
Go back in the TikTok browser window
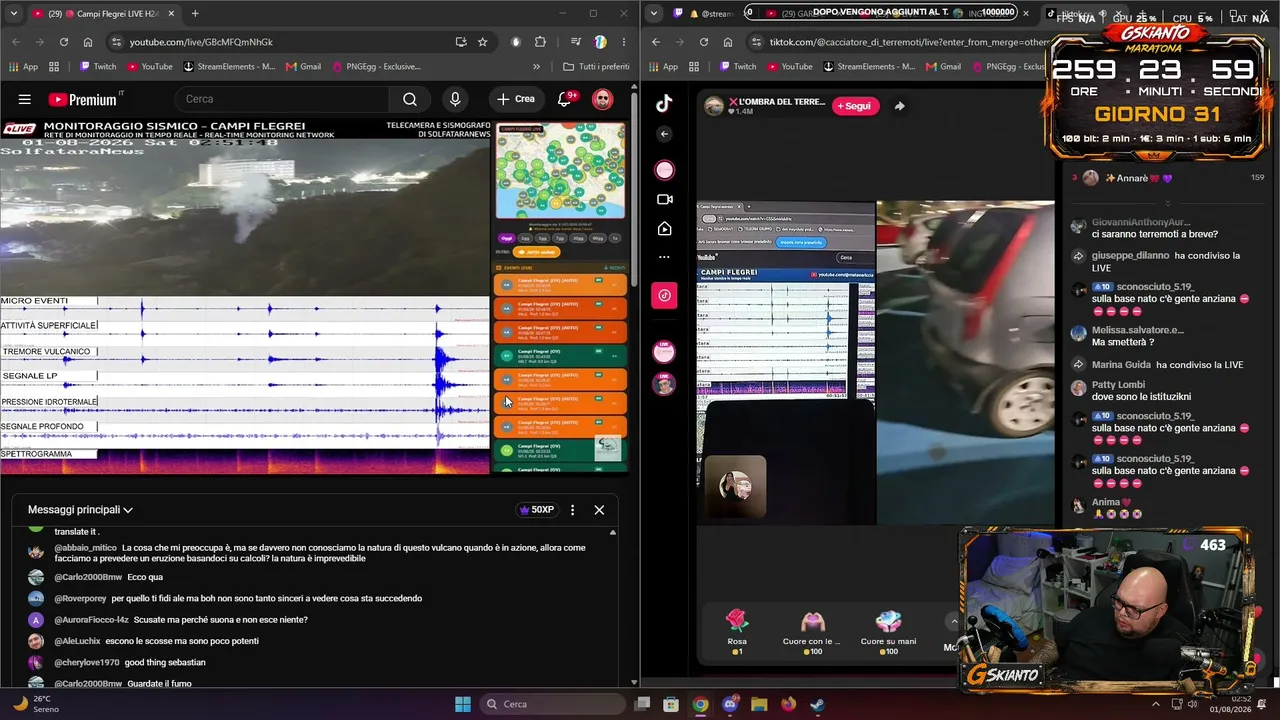click(x=656, y=42)
